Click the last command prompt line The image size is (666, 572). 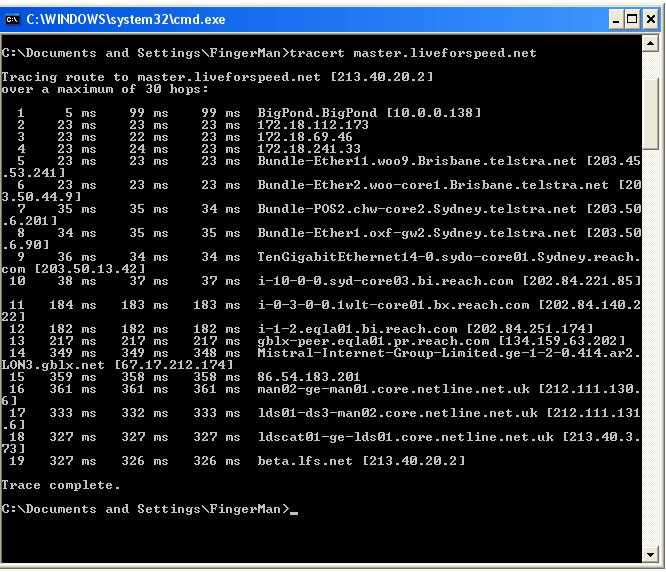(145, 509)
